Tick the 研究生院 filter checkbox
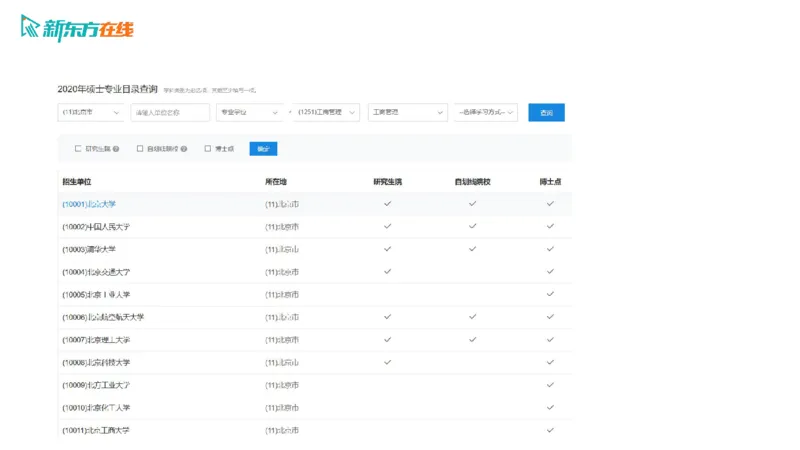800x450 pixels. tap(78, 148)
